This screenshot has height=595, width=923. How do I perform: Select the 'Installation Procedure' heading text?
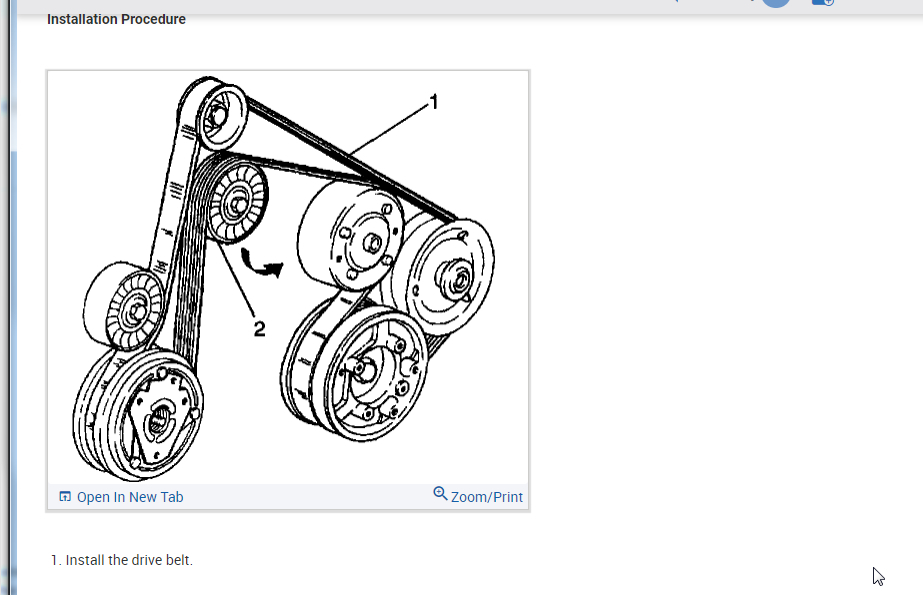click(x=117, y=19)
